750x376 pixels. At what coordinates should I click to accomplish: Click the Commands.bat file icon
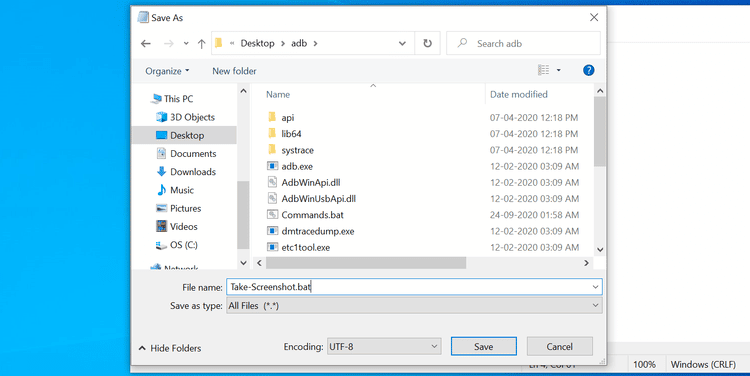[x=272, y=215]
